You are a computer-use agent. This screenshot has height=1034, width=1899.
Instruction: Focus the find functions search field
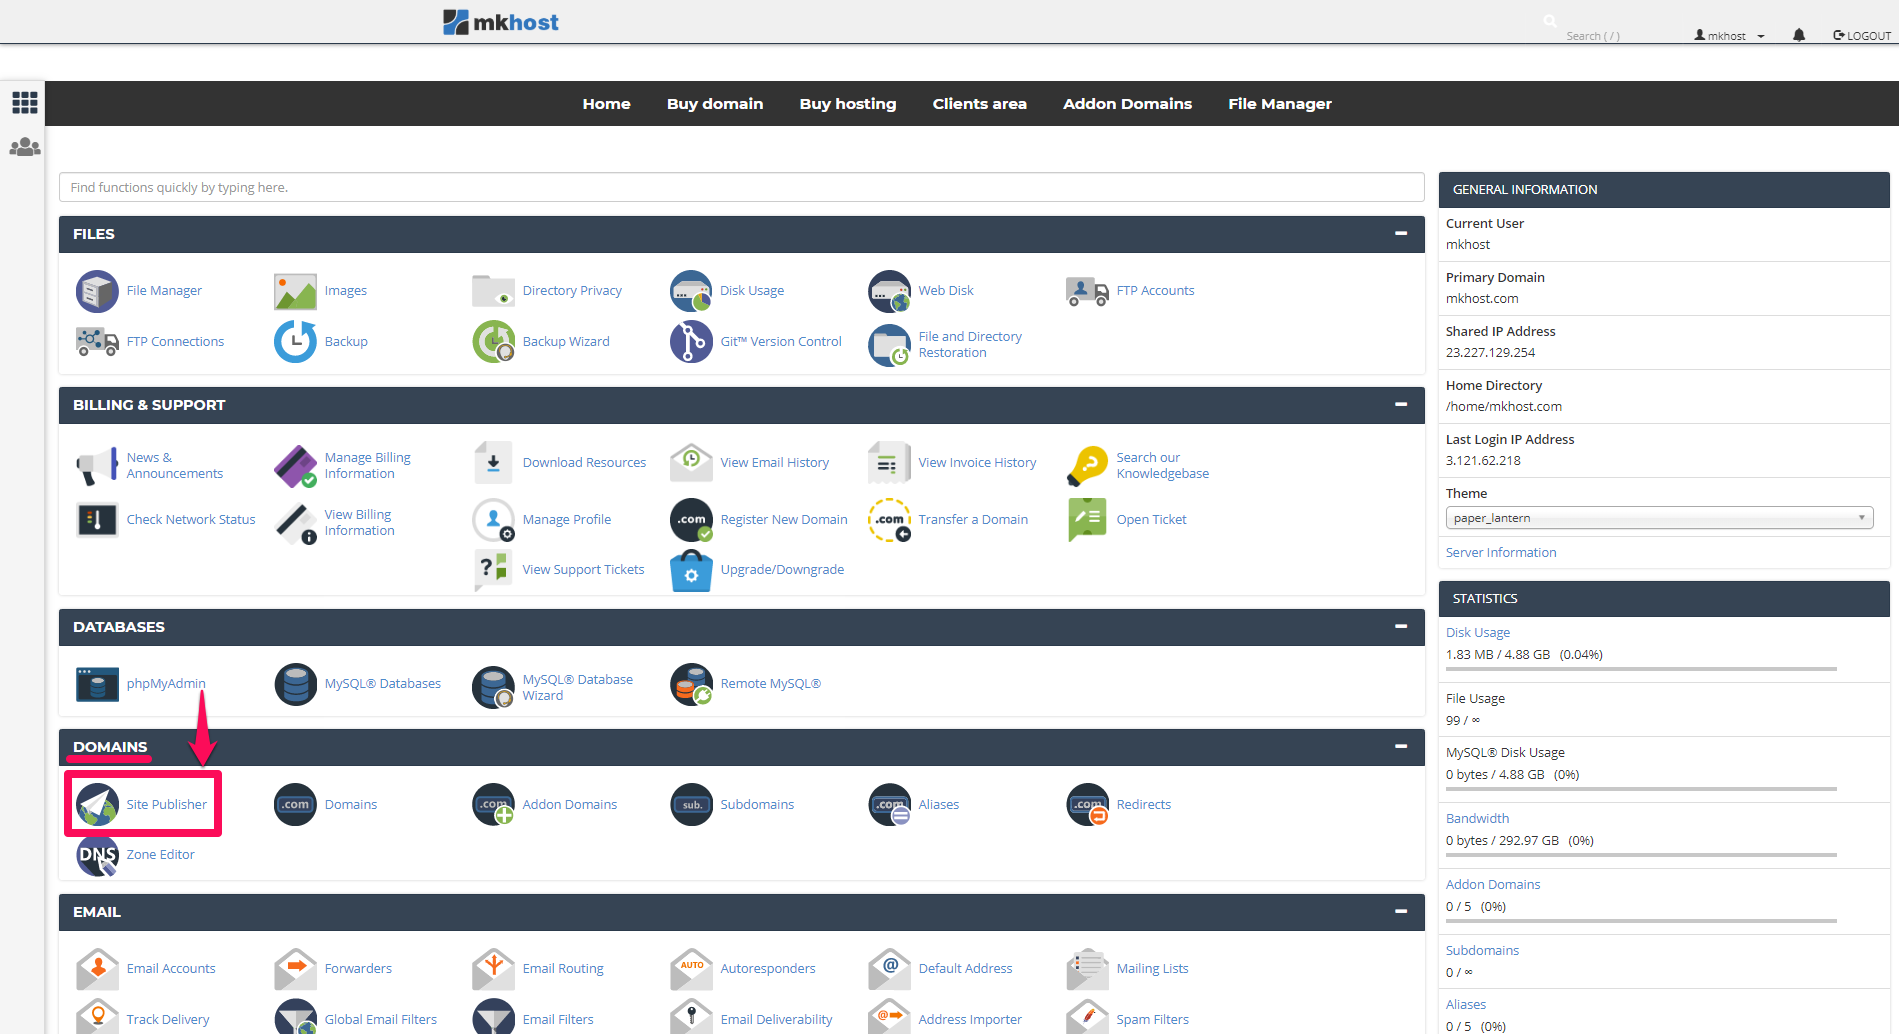[x=741, y=188]
